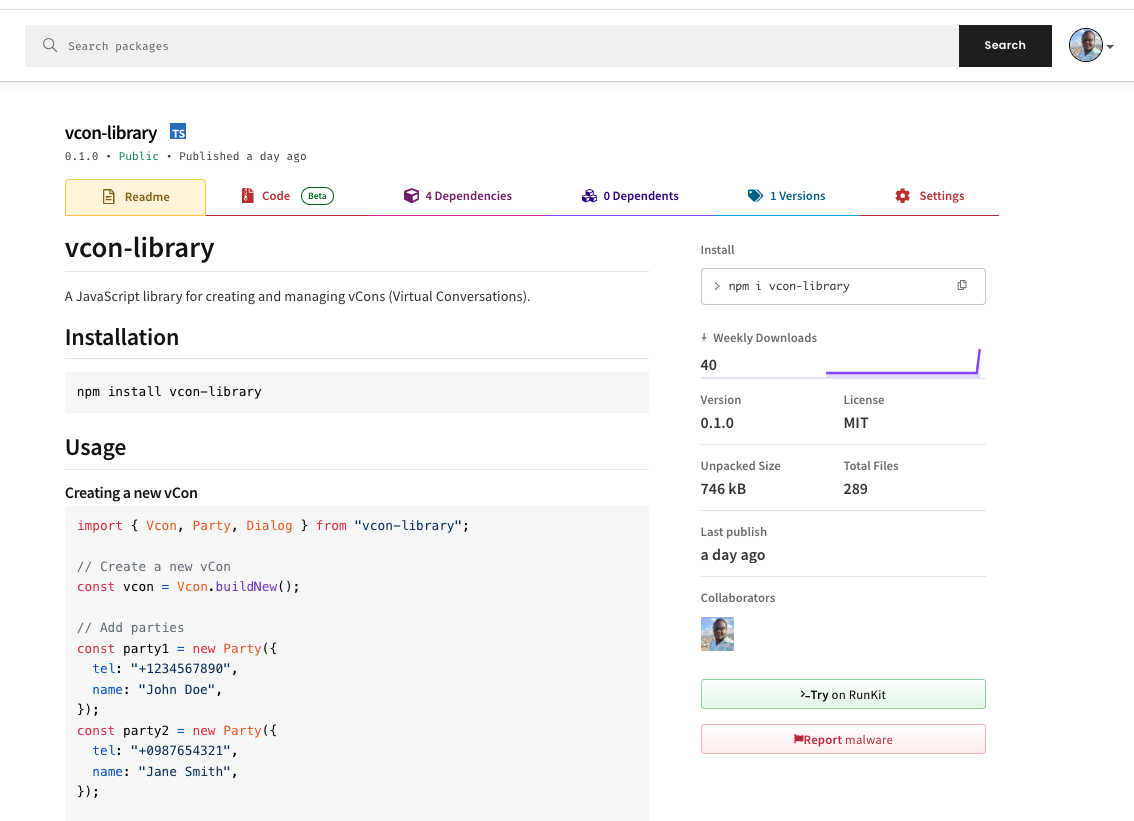Click the Dependents cubes icon
The width and height of the screenshot is (1134, 821).
coord(589,196)
